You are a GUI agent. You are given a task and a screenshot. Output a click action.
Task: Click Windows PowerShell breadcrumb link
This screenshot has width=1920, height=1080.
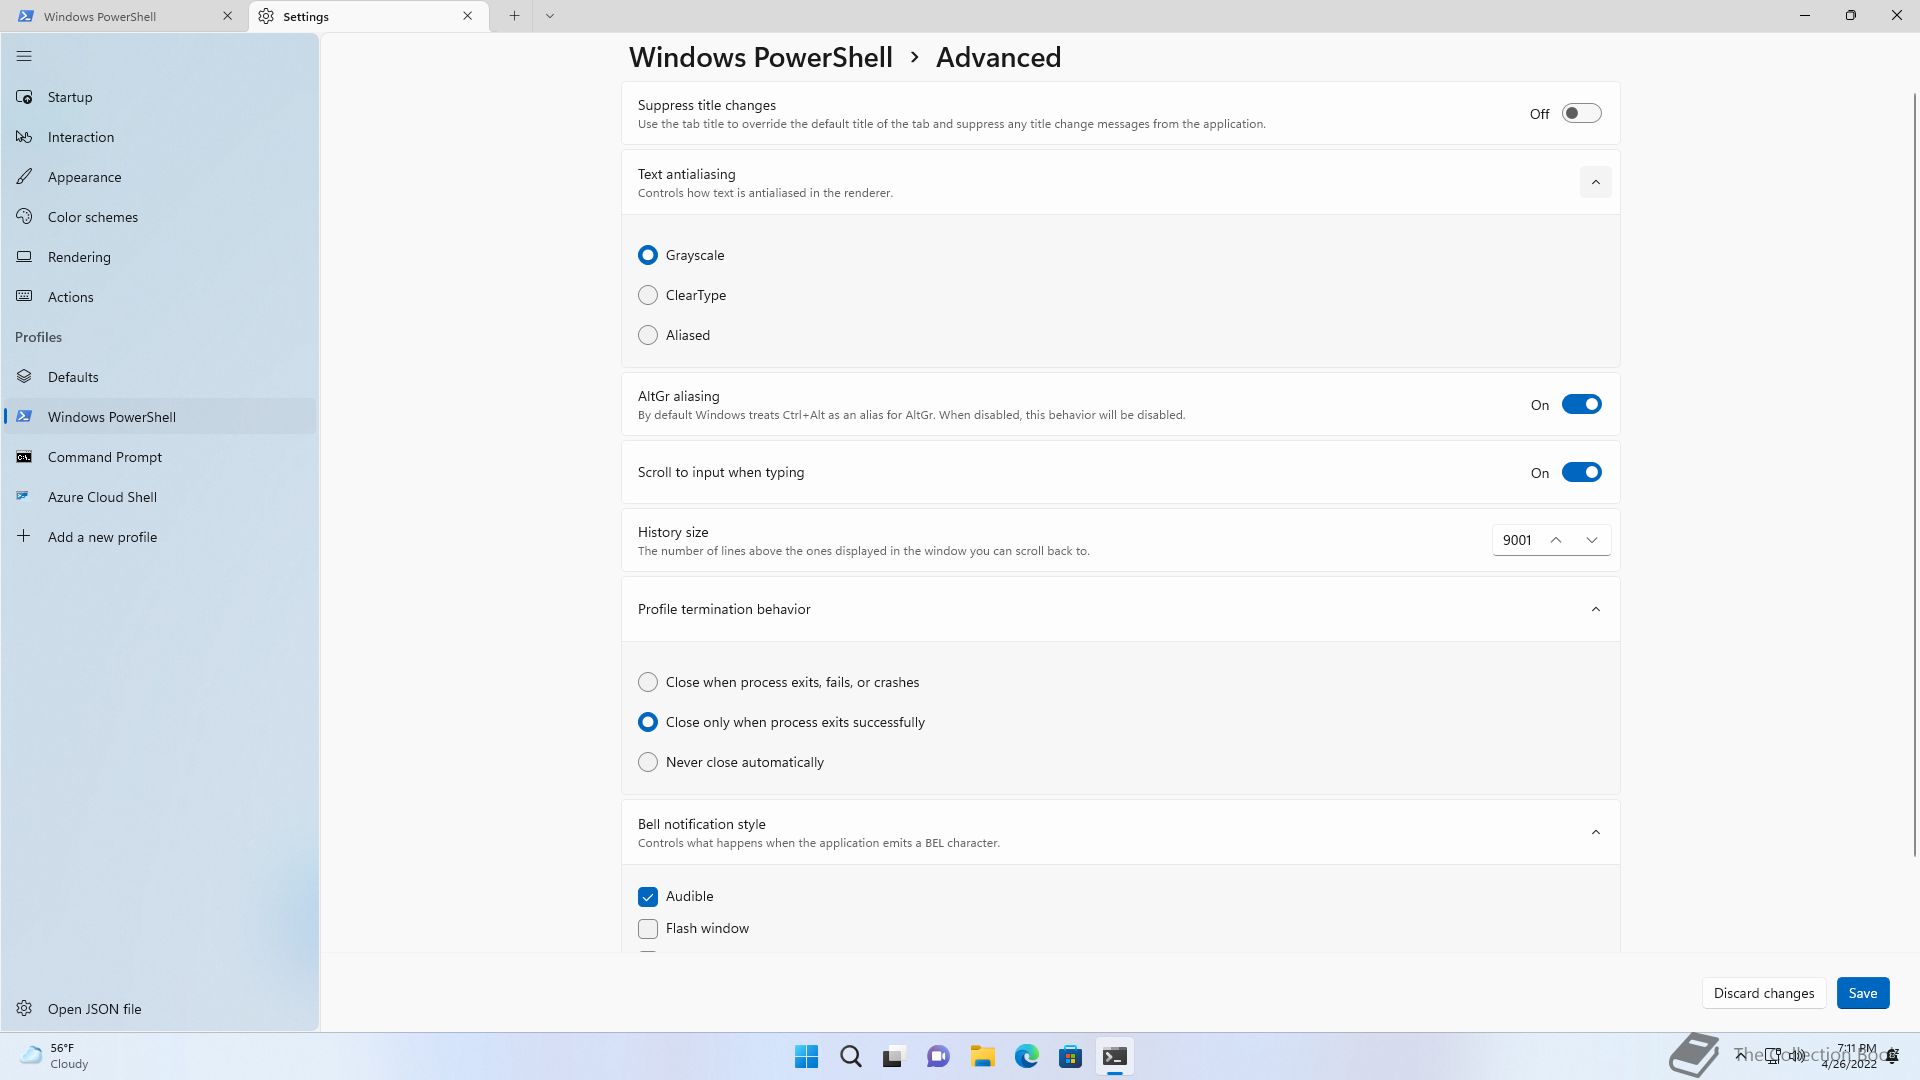click(760, 58)
